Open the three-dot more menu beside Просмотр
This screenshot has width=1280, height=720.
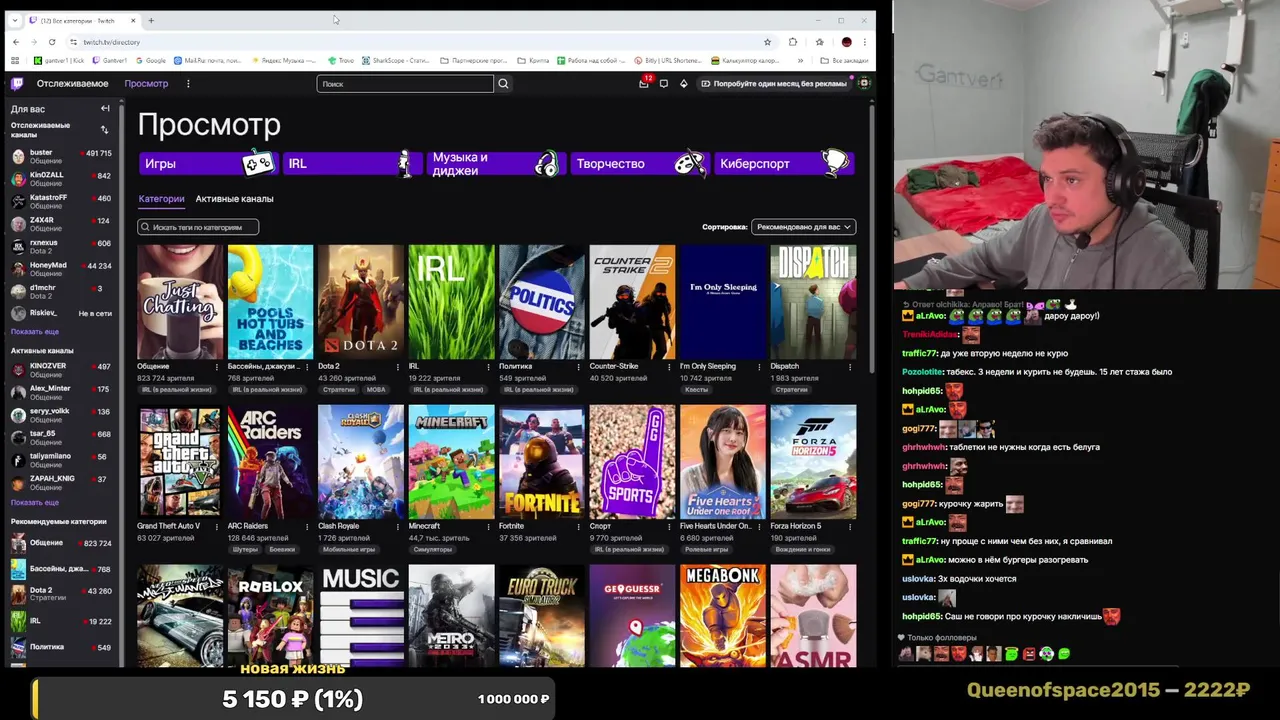pos(188,84)
